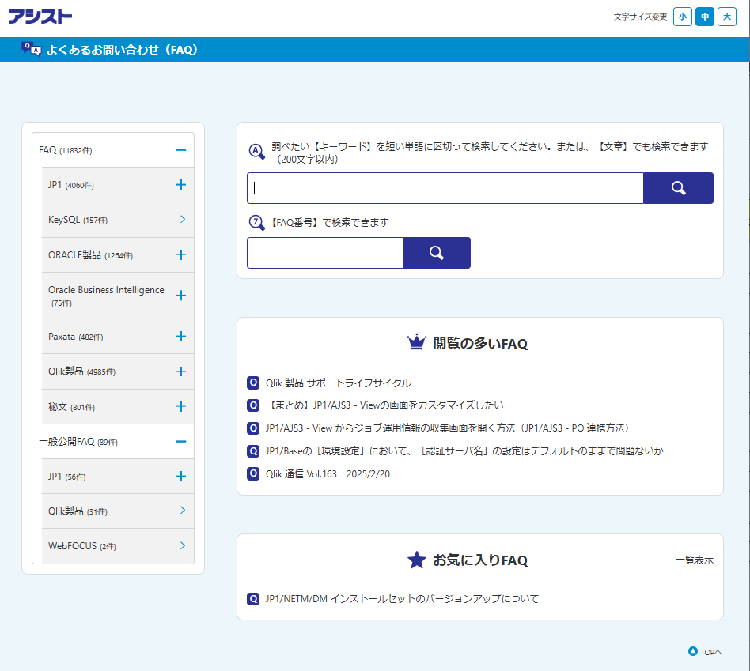Click the keyword search magnifier button
The height and width of the screenshot is (671, 750).
[678, 188]
